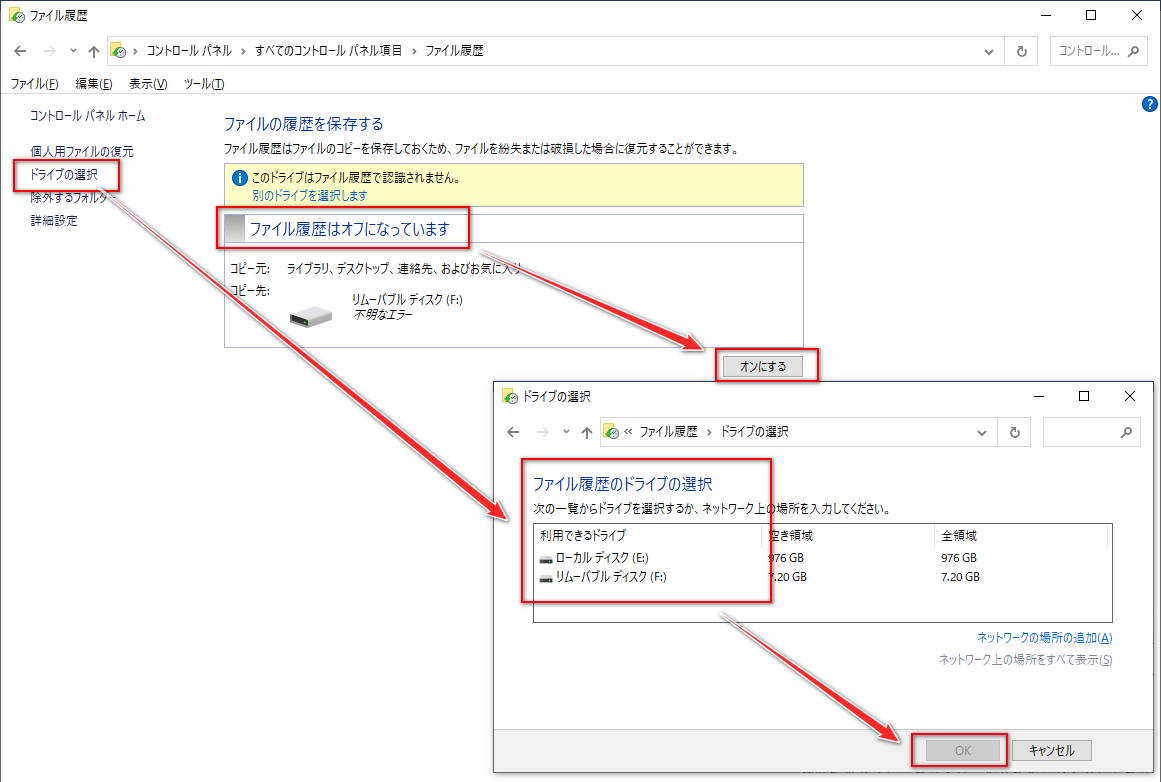Open help via the blue question mark icon
Image resolution: width=1161 pixels, height=782 pixels.
[1149, 103]
